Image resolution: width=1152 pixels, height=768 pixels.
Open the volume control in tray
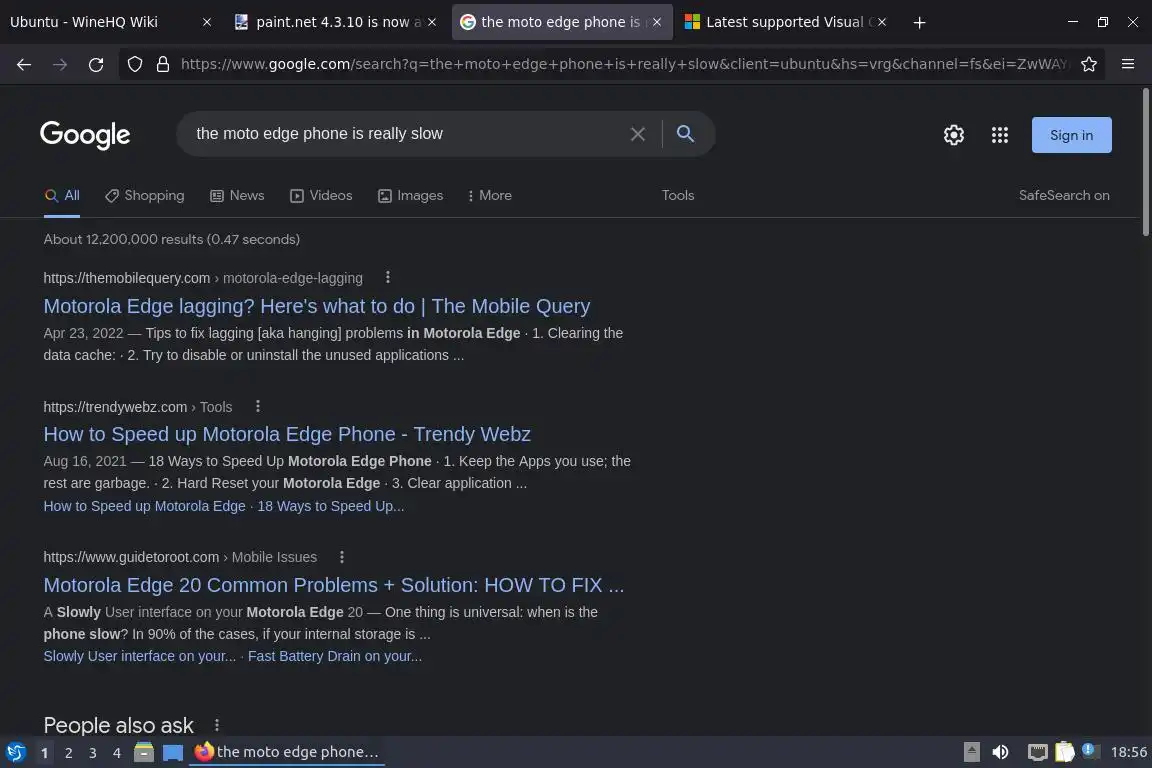pyautogui.click(x=1000, y=753)
